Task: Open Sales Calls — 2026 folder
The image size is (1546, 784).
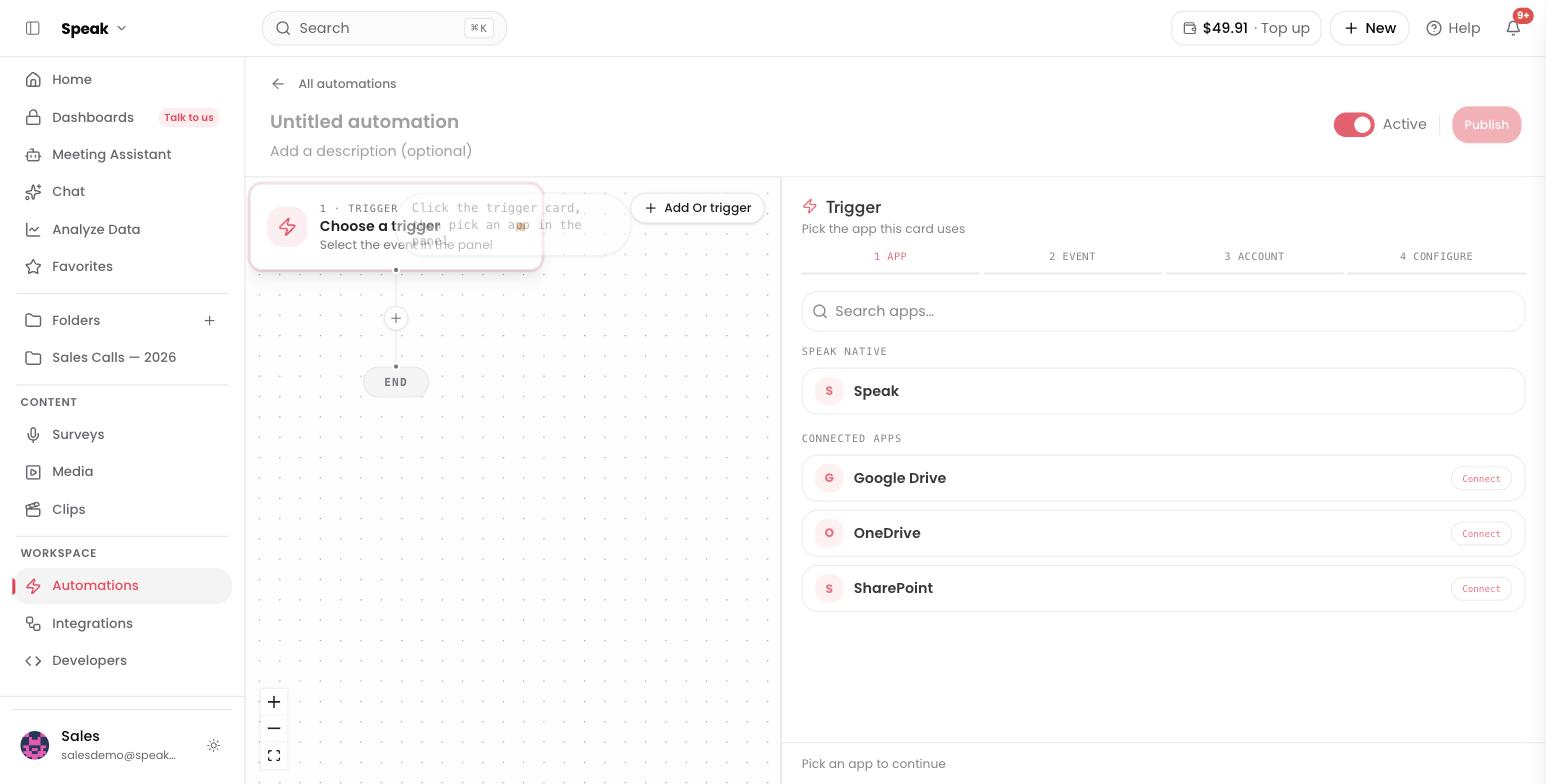Action: (x=122, y=357)
